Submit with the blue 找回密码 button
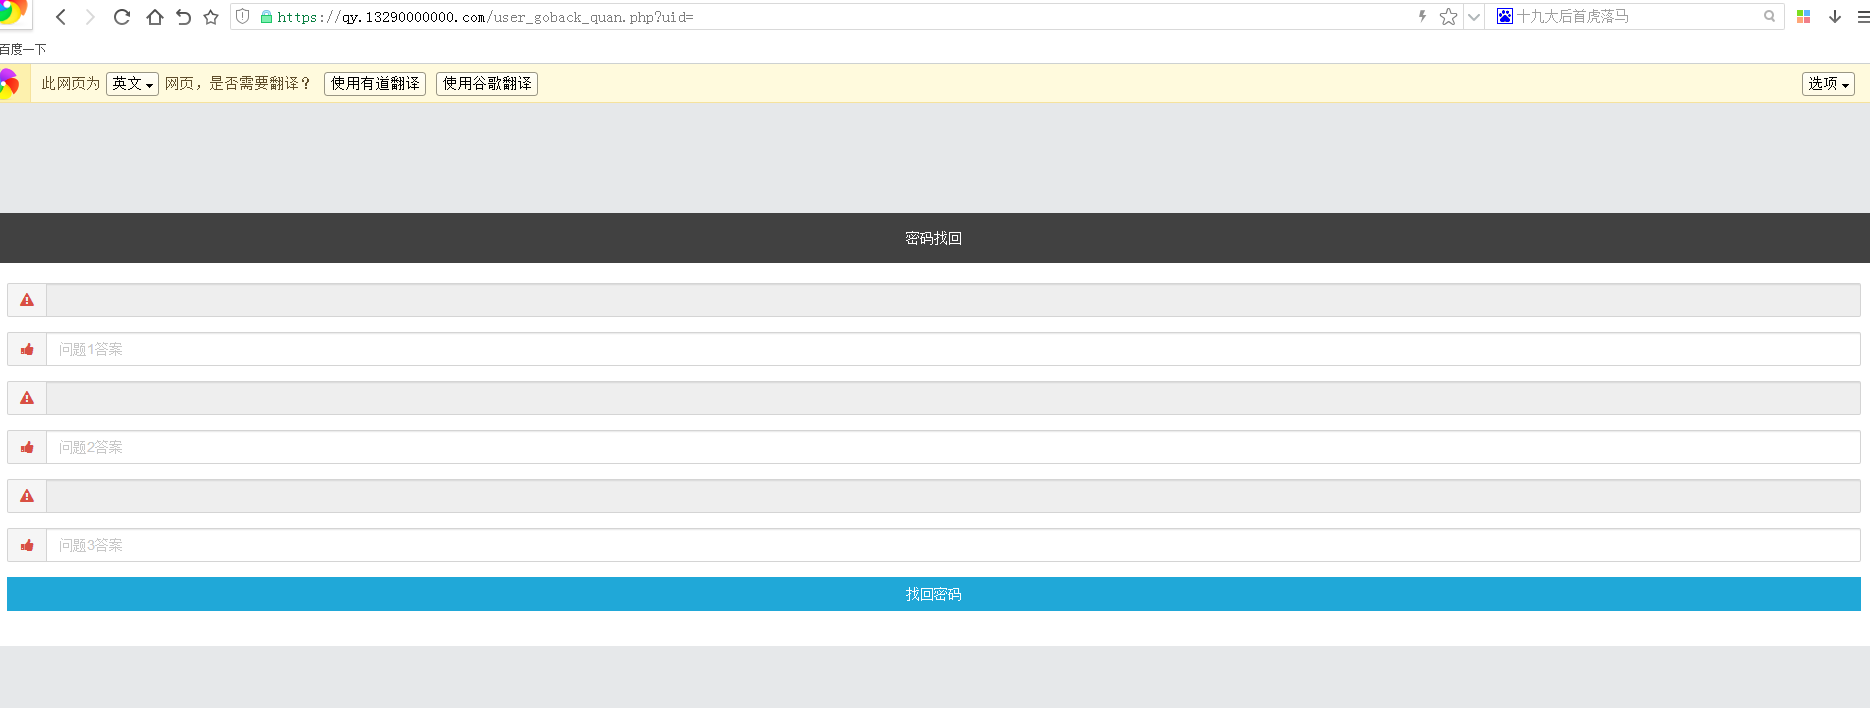This screenshot has height=708, width=1870. 933,594
